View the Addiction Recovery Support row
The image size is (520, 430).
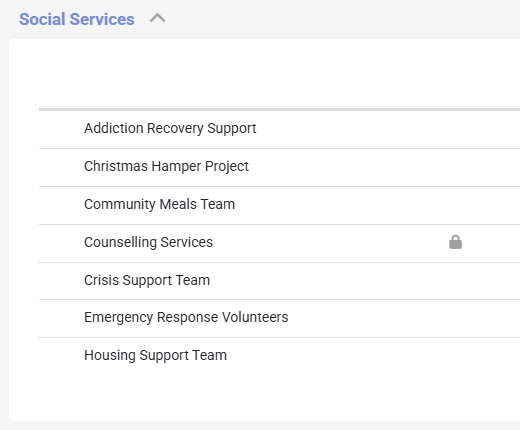click(279, 129)
